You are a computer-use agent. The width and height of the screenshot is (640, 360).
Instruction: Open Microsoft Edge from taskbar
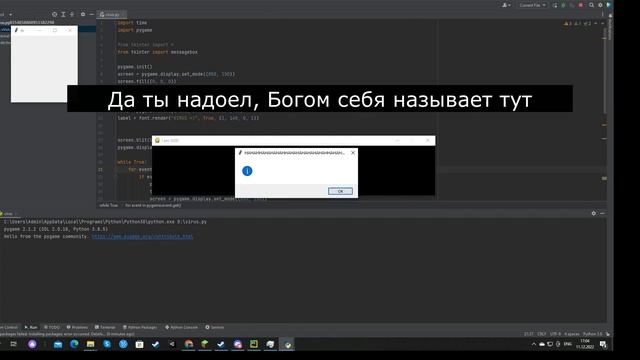tap(74, 344)
